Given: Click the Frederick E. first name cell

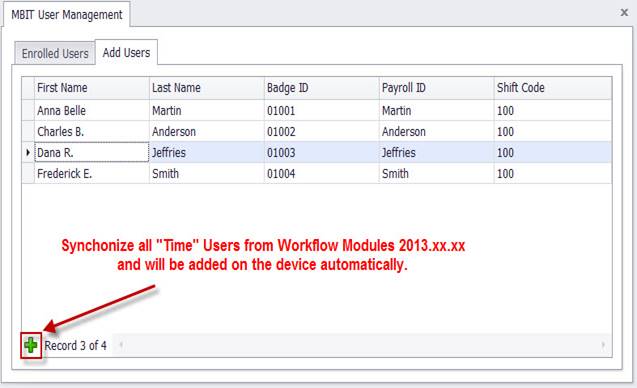Looking at the screenshot, I should (92, 173).
